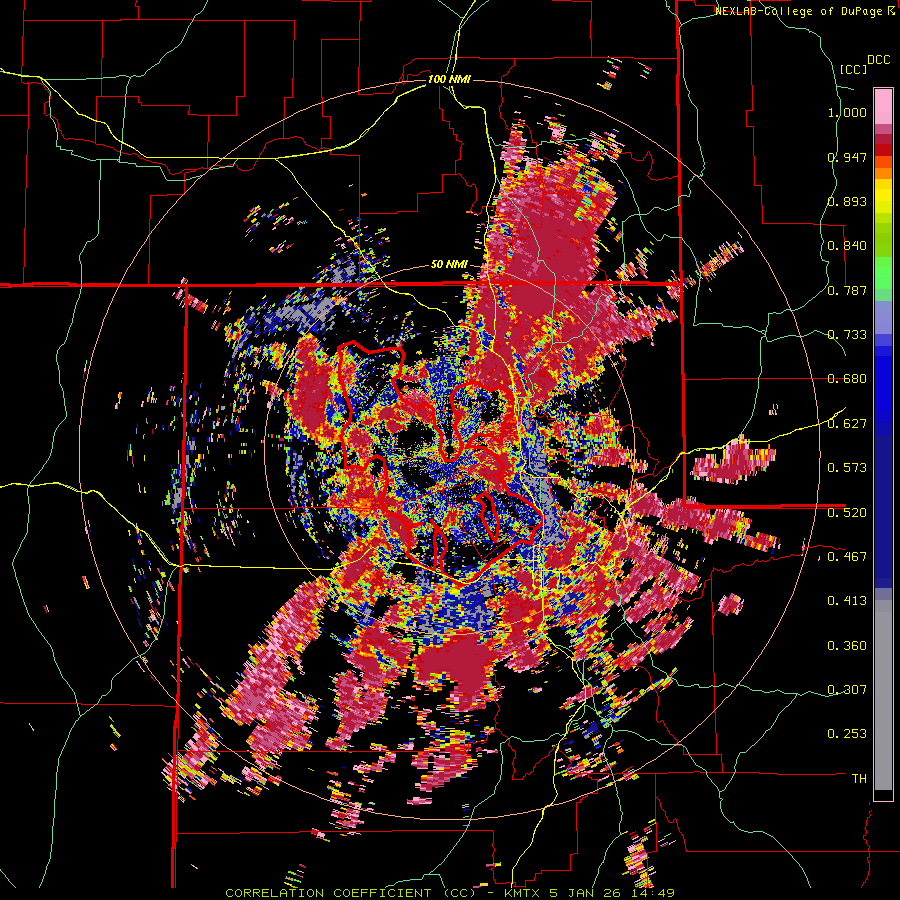The height and width of the screenshot is (900, 900).
Task: Click the 0.467 scale value
Action: click(847, 556)
